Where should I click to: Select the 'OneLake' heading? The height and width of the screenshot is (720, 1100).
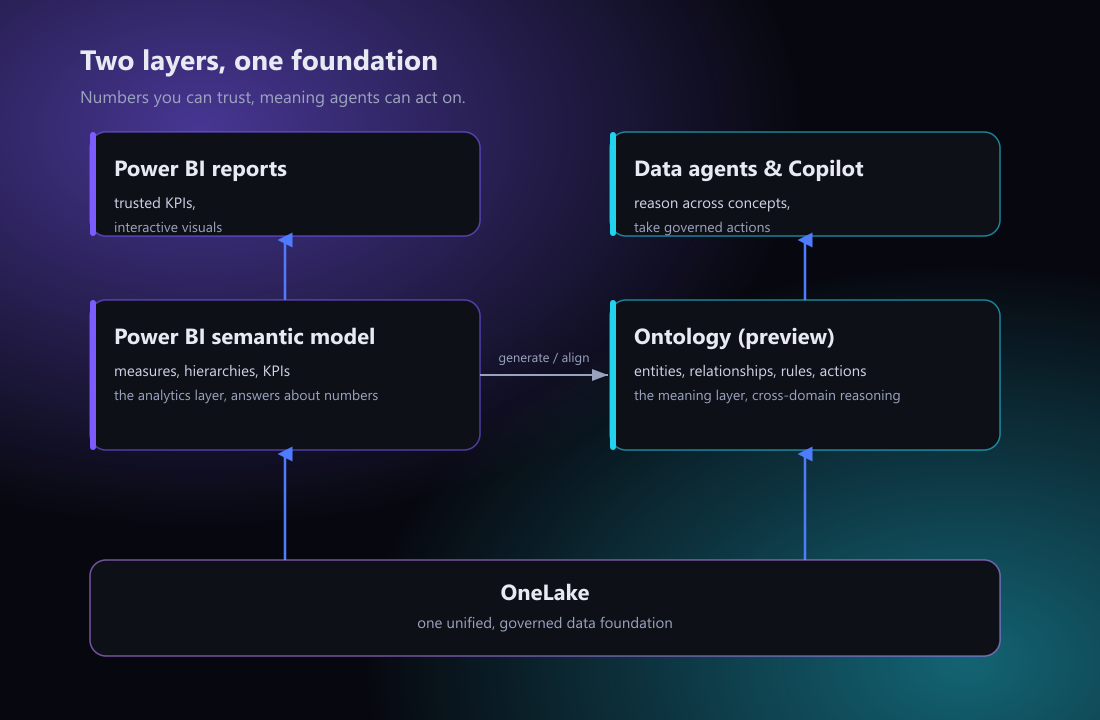pos(545,593)
